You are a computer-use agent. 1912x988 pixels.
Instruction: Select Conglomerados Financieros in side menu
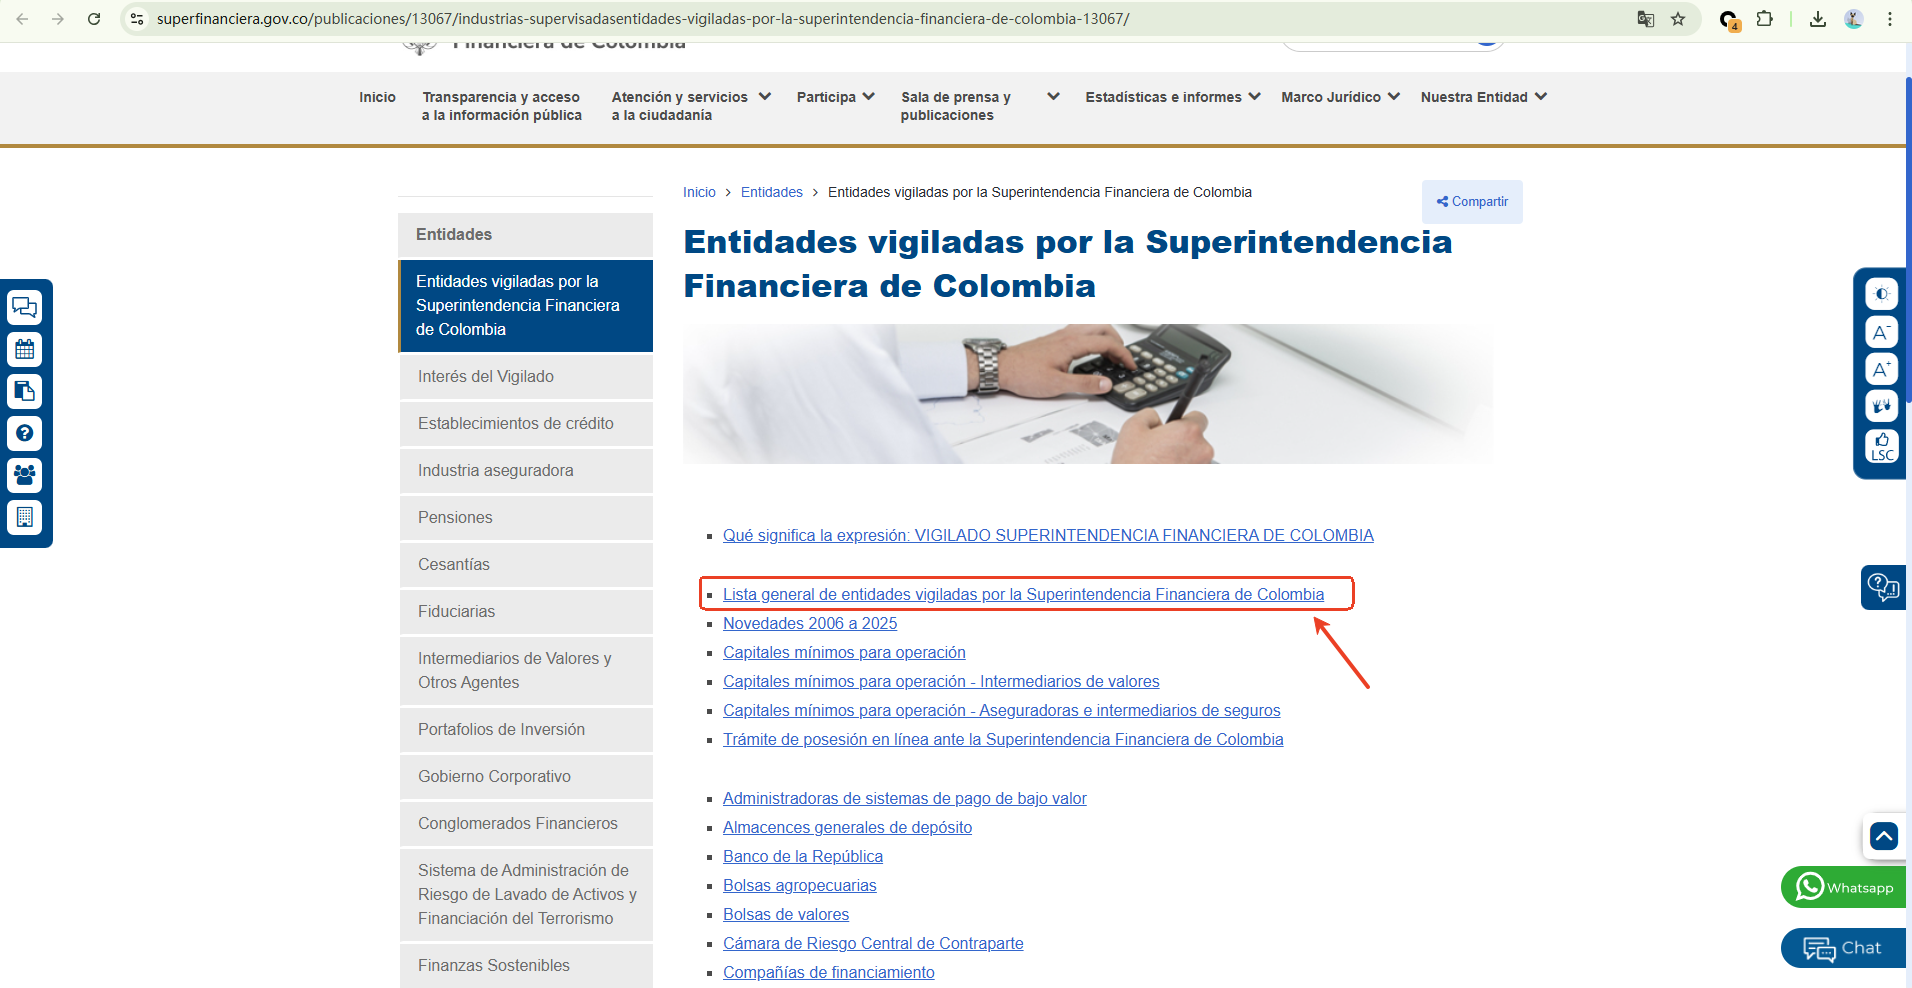[526, 824]
